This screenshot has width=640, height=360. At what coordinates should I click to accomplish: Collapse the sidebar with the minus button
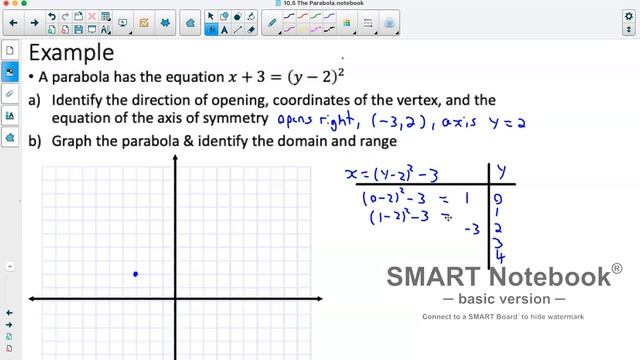coord(10,267)
